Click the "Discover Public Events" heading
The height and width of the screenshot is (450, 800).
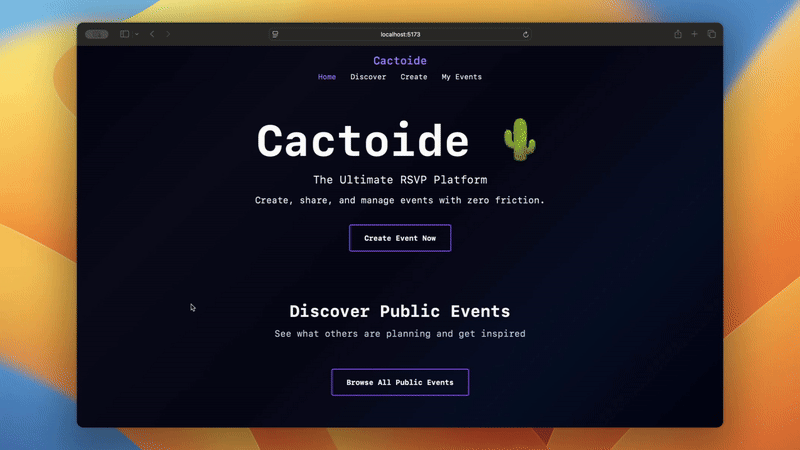[x=400, y=311]
